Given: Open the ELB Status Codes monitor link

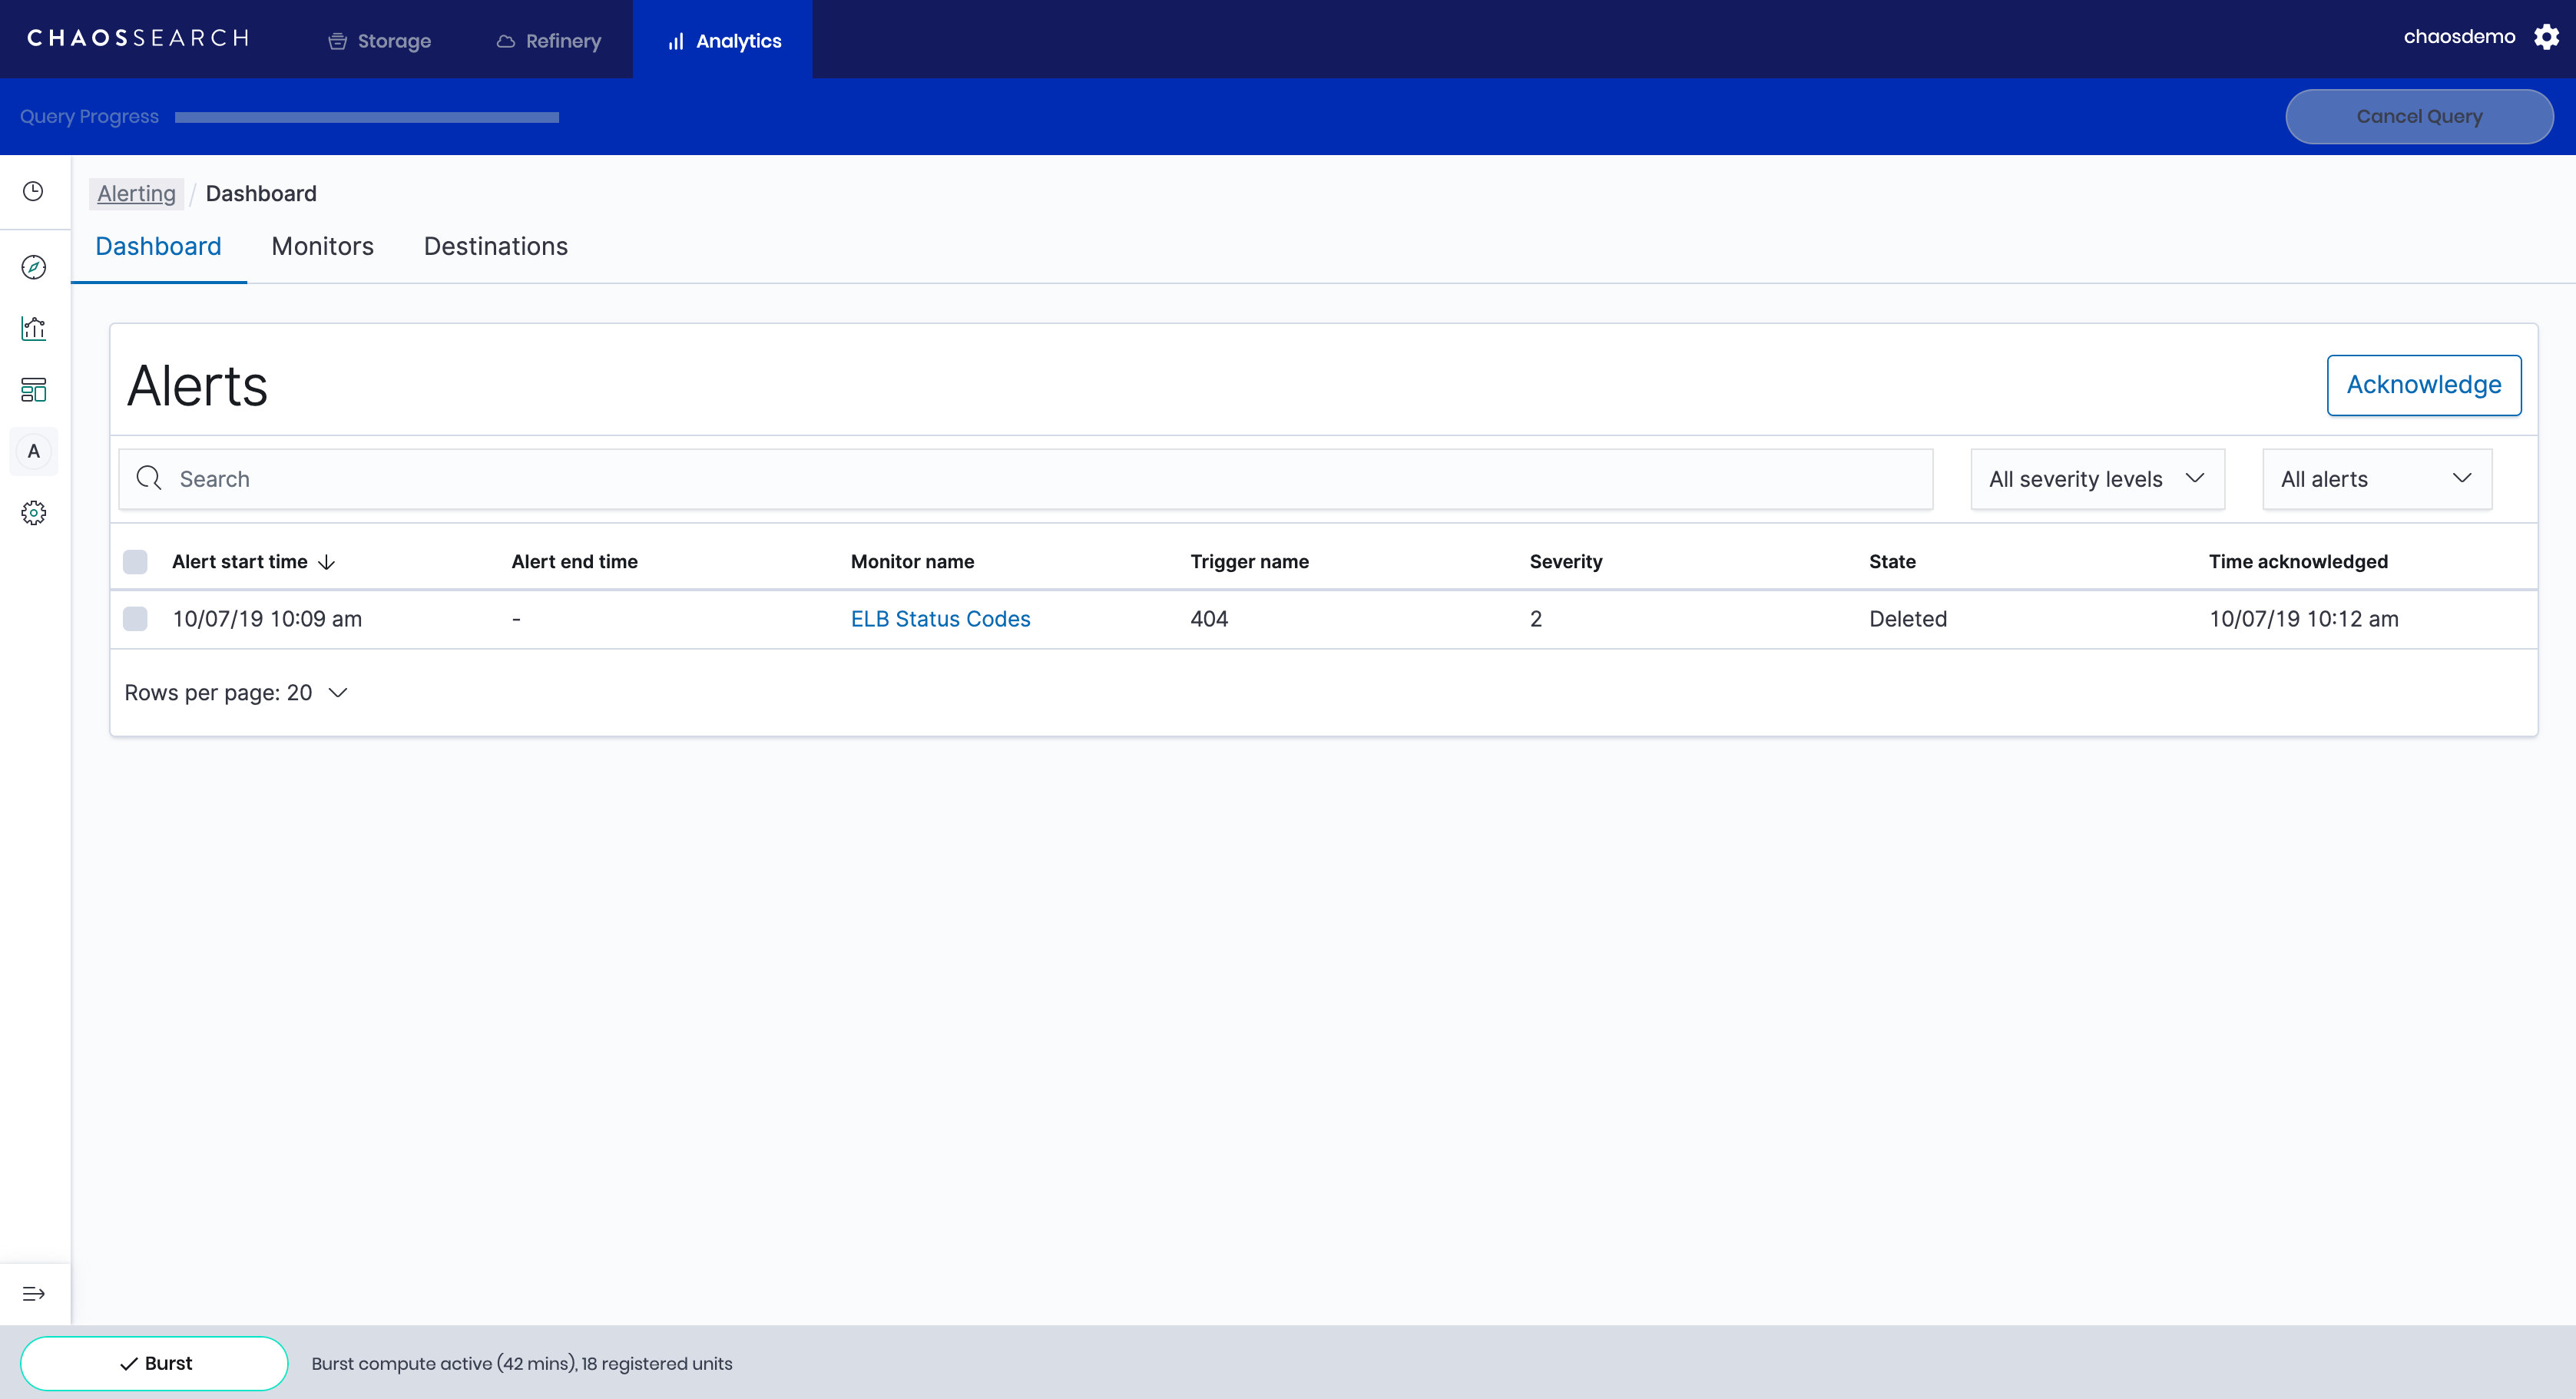Looking at the screenshot, I should click(x=939, y=618).
